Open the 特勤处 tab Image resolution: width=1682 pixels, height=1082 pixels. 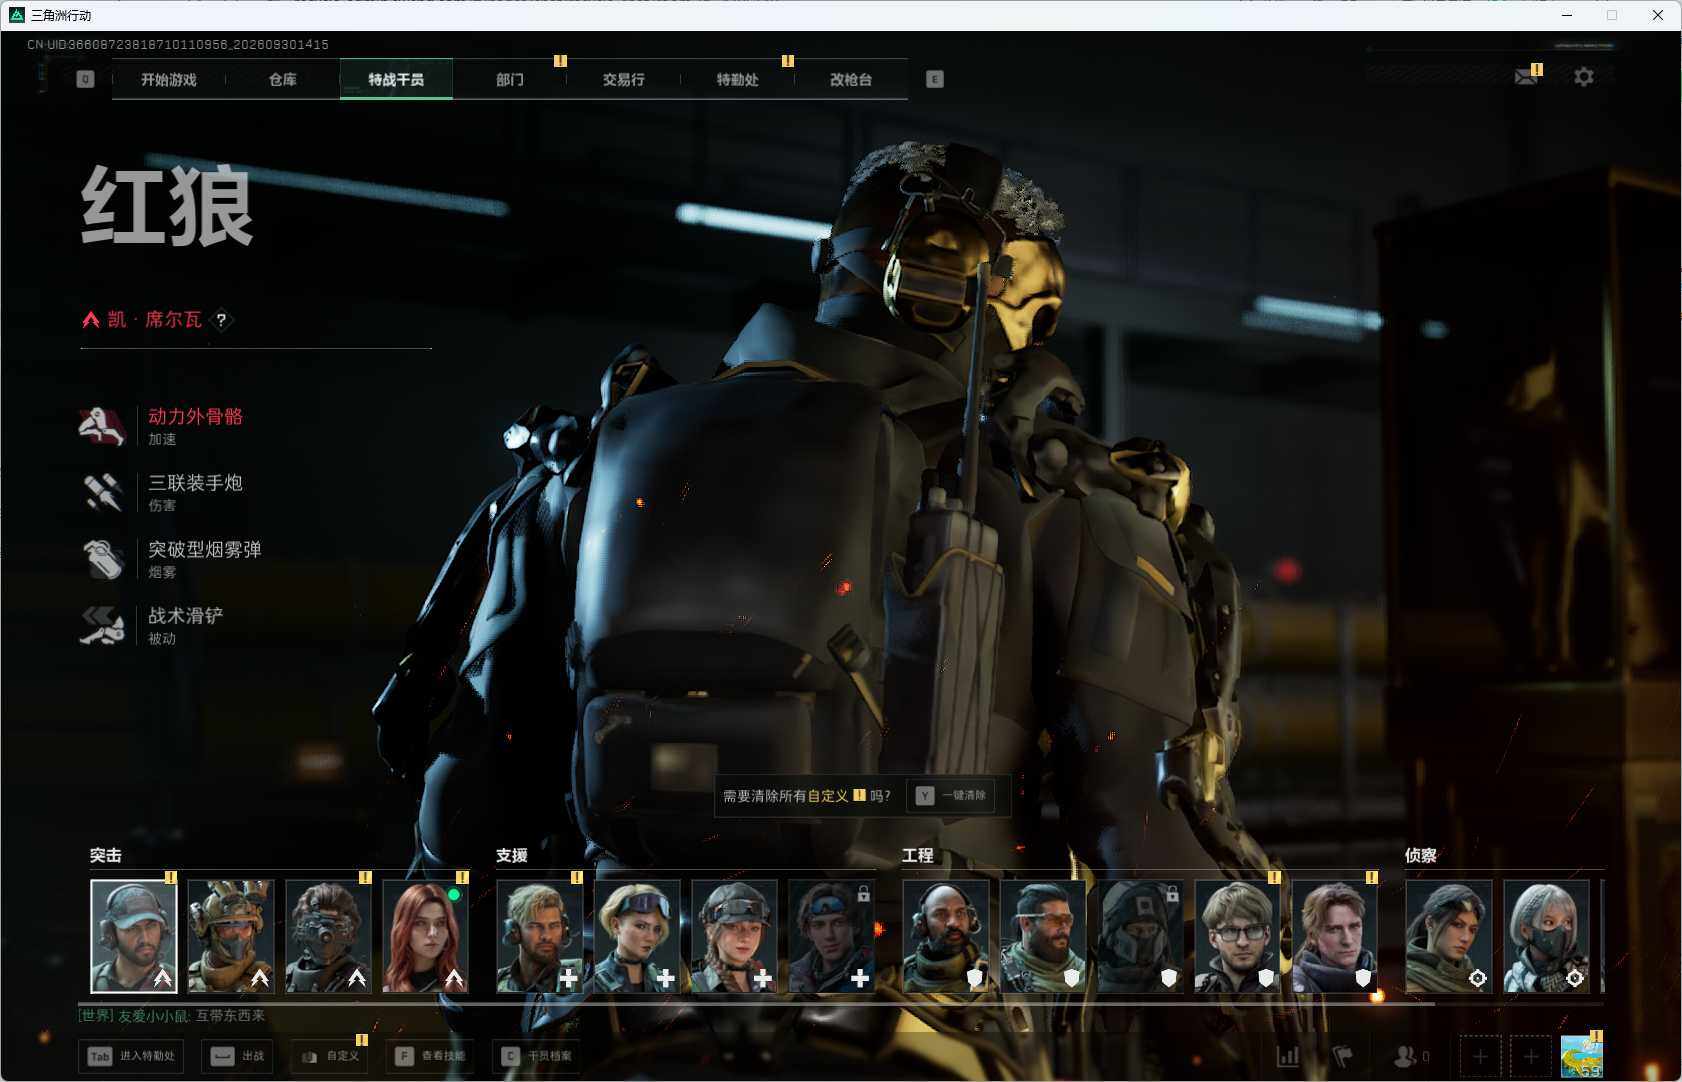point(738,80)
